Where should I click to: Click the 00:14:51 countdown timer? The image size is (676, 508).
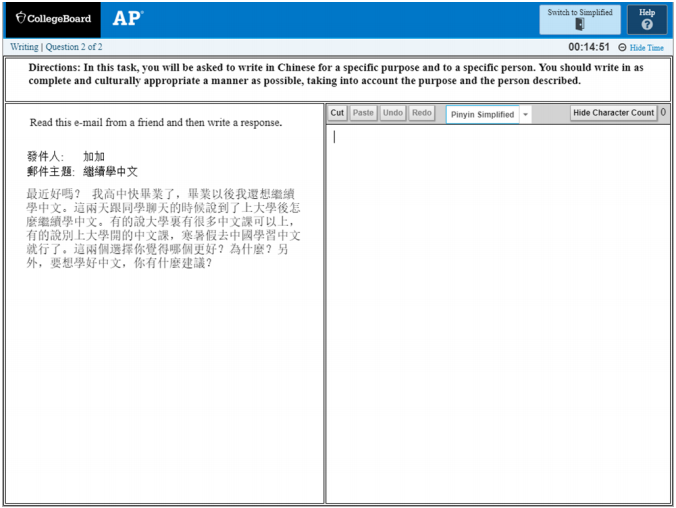pos(588,47)
